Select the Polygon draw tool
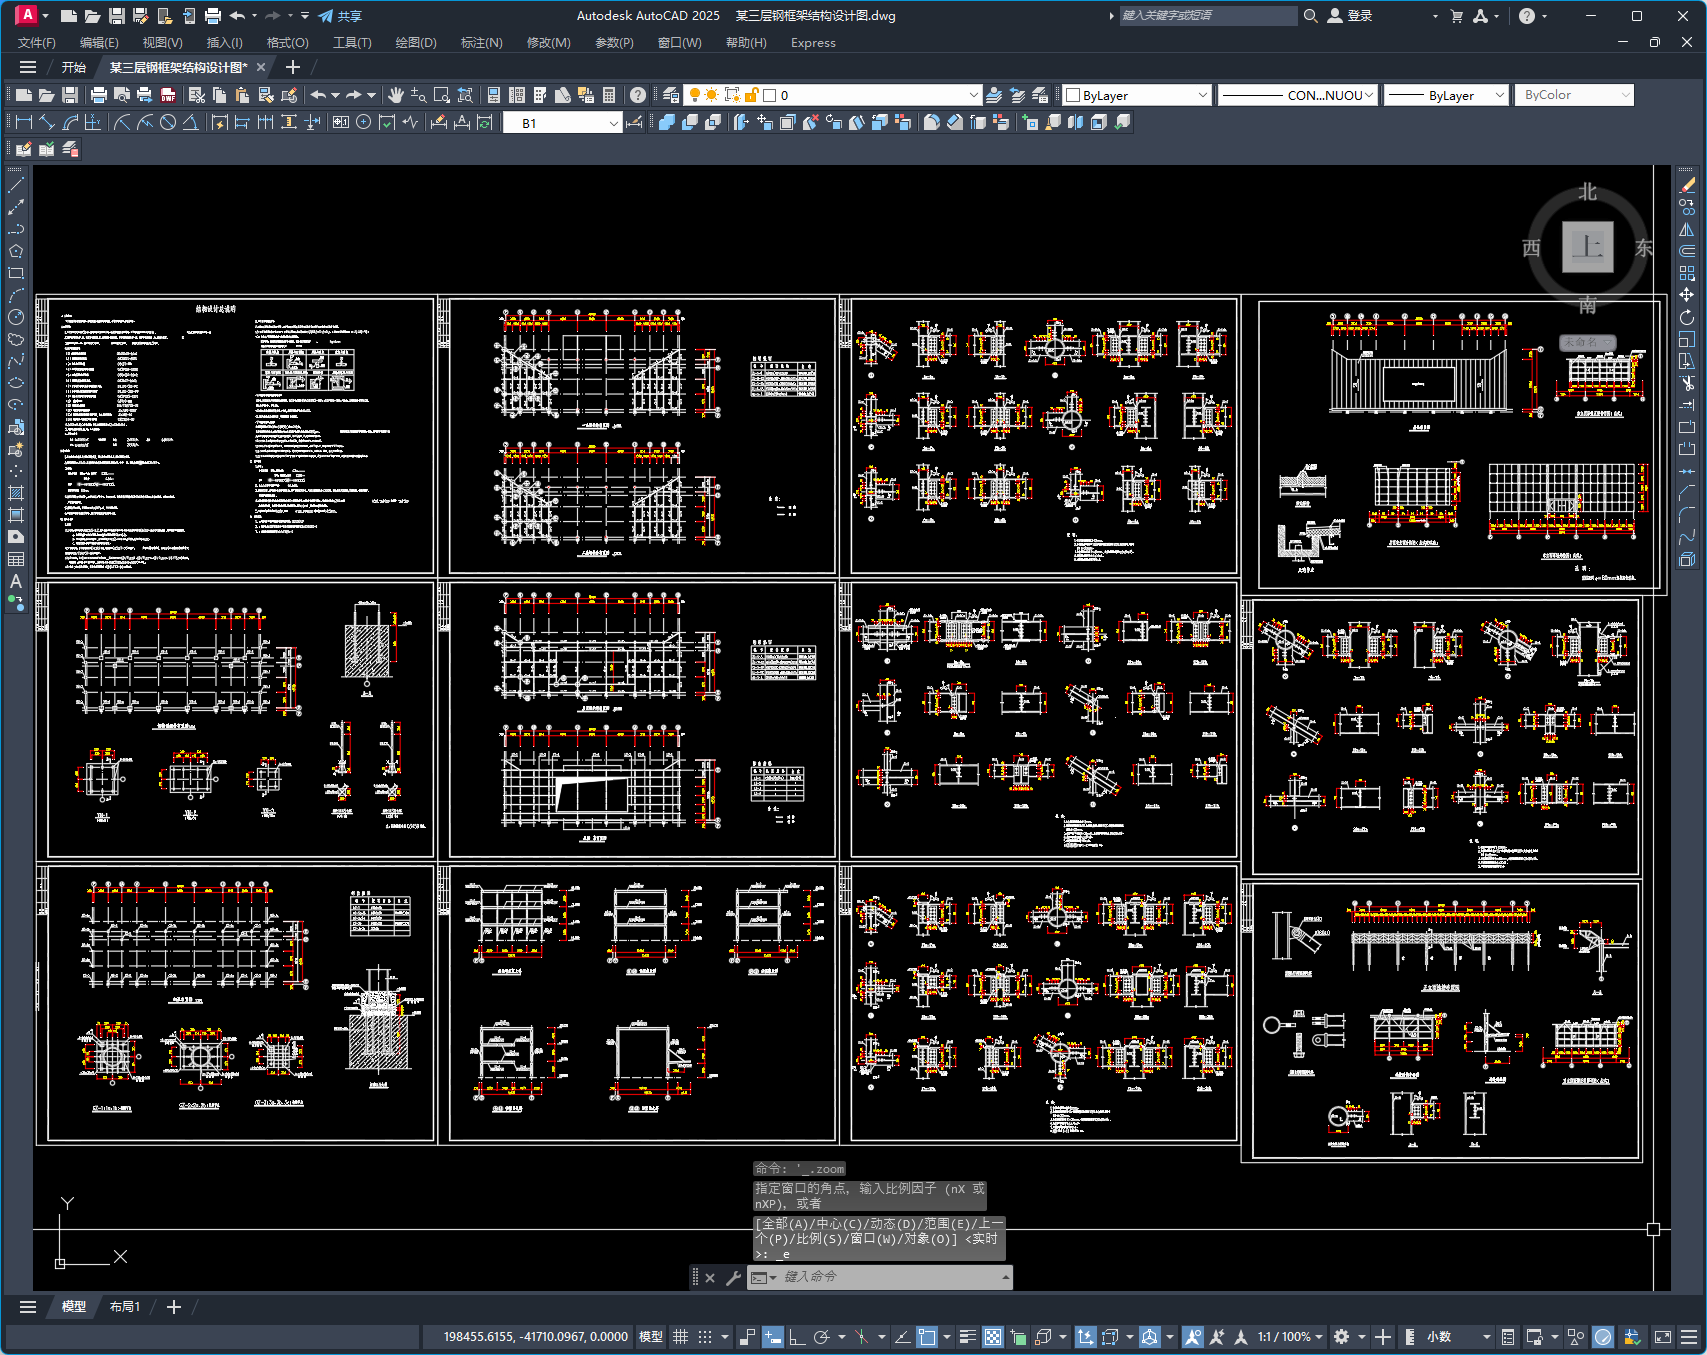 click(x=16, y=251)
